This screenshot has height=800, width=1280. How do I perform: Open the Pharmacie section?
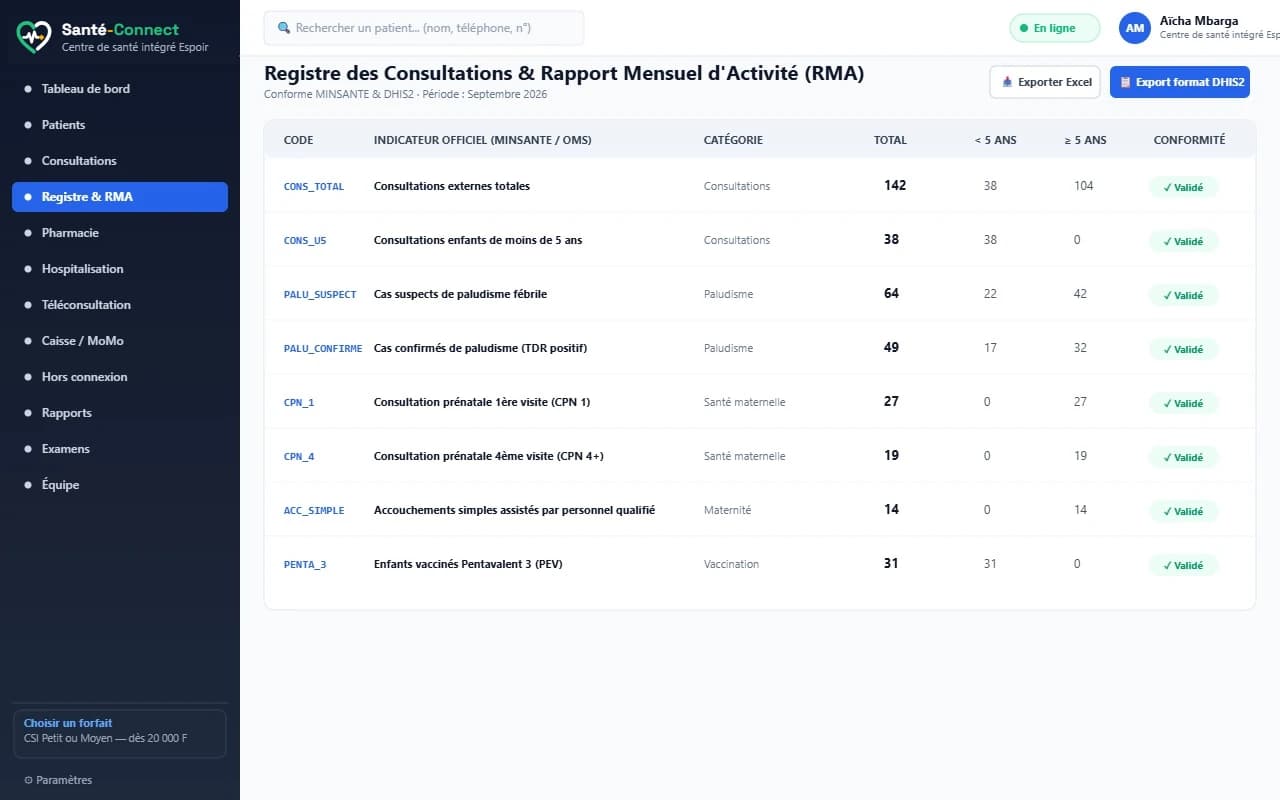(x=120, y=233)
